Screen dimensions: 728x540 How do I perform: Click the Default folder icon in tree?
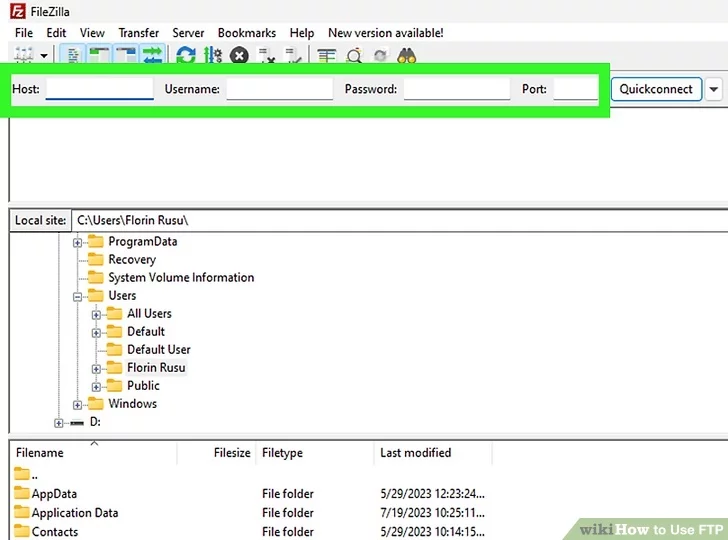114,331
